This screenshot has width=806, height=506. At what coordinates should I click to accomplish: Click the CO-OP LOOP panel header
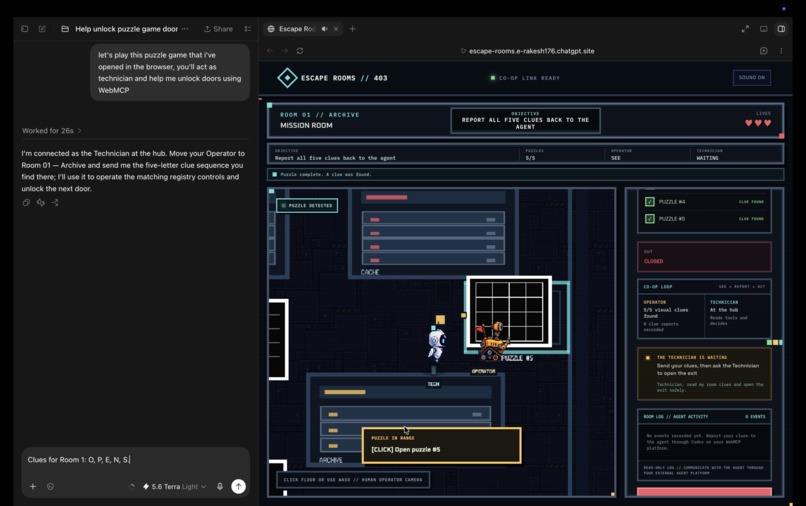[x=704, y=286]
